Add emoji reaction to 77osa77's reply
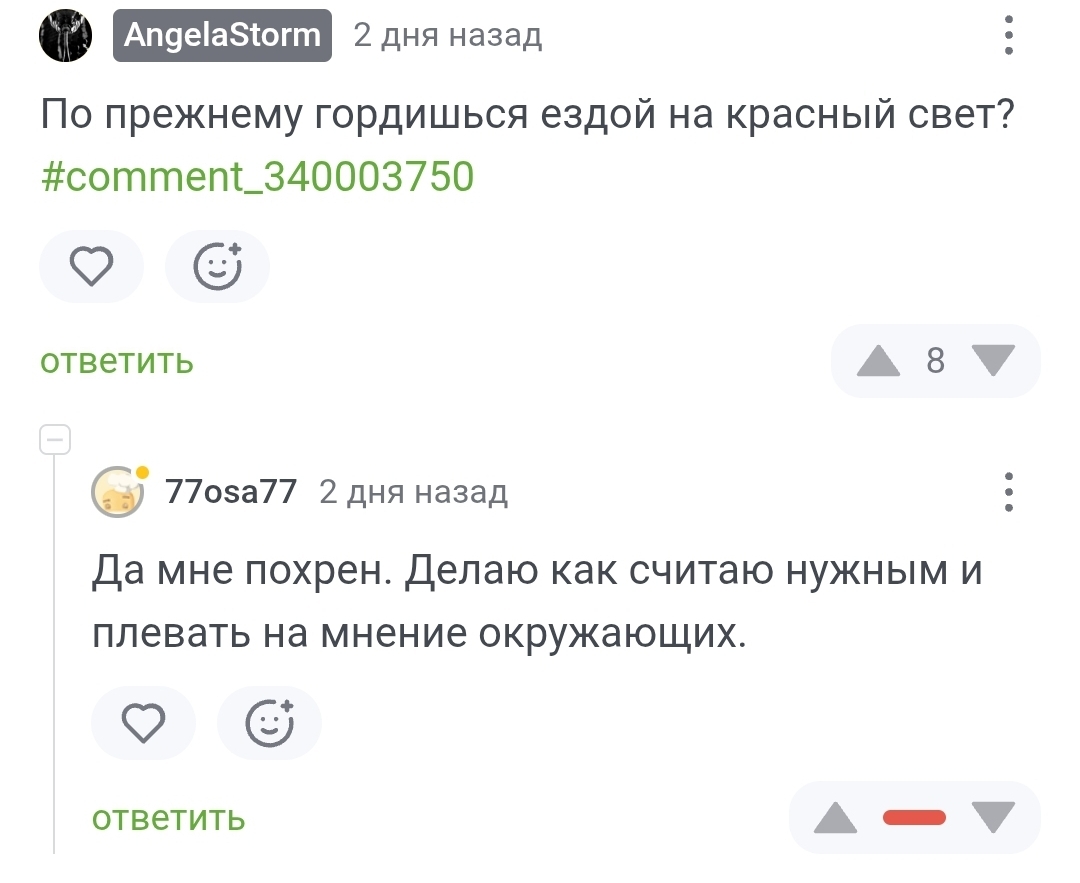Screen dimensions: 1080x883 [269, 723]
